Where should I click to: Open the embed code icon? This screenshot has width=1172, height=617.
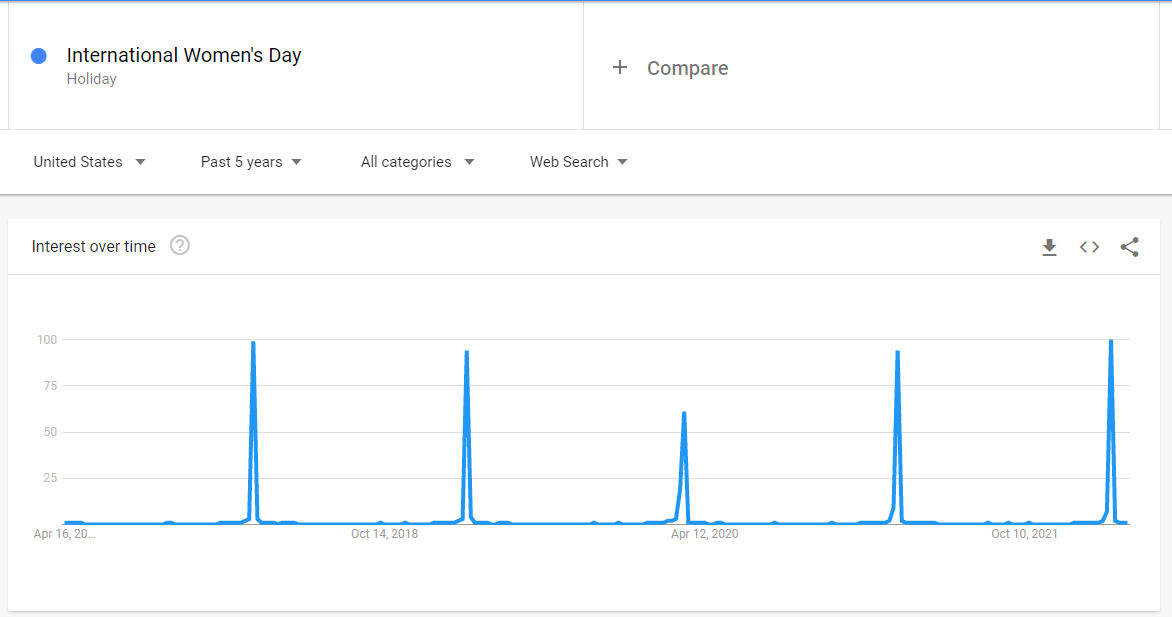[x=1089, y=247]
